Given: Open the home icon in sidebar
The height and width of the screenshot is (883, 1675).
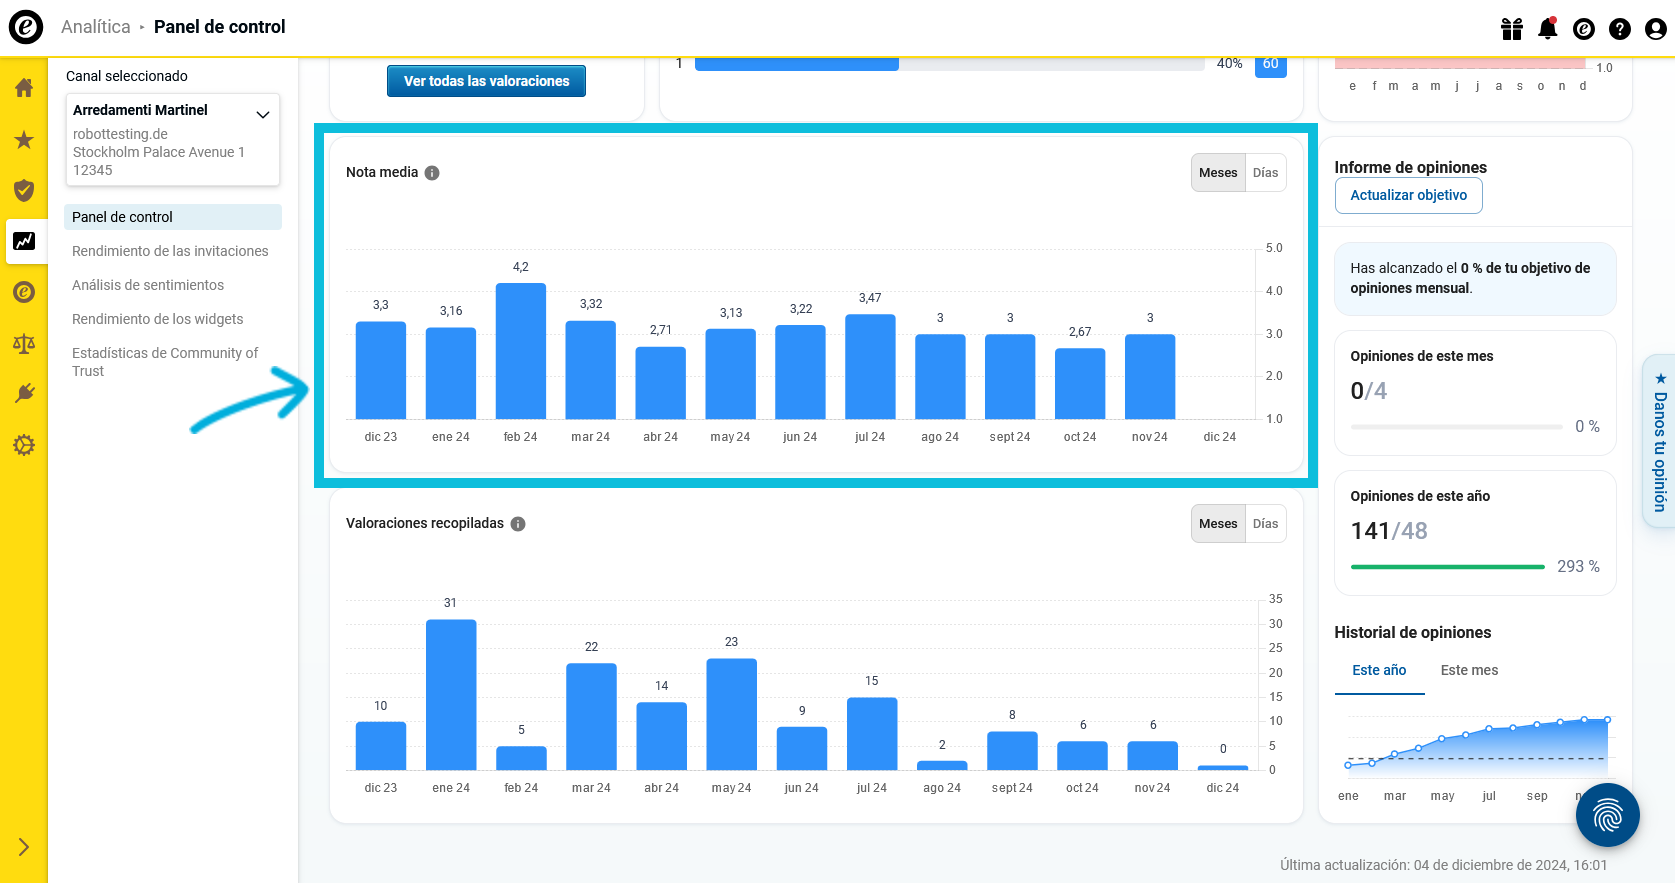Looking at the screenshot, I should 24,88.
